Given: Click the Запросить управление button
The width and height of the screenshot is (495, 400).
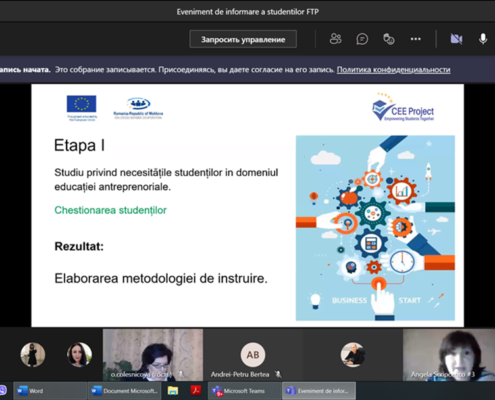Looking at the screenshot, I should (x=243, y=39).
